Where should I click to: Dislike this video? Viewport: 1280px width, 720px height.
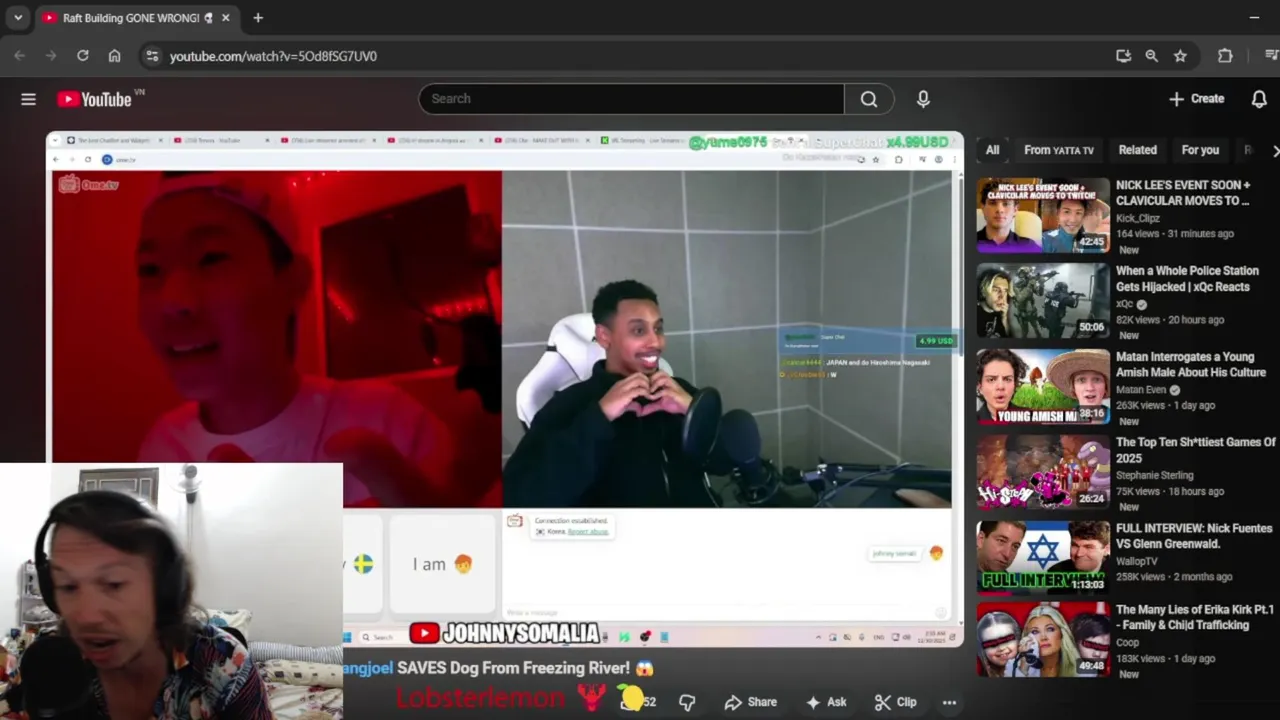tap(687, 702)
